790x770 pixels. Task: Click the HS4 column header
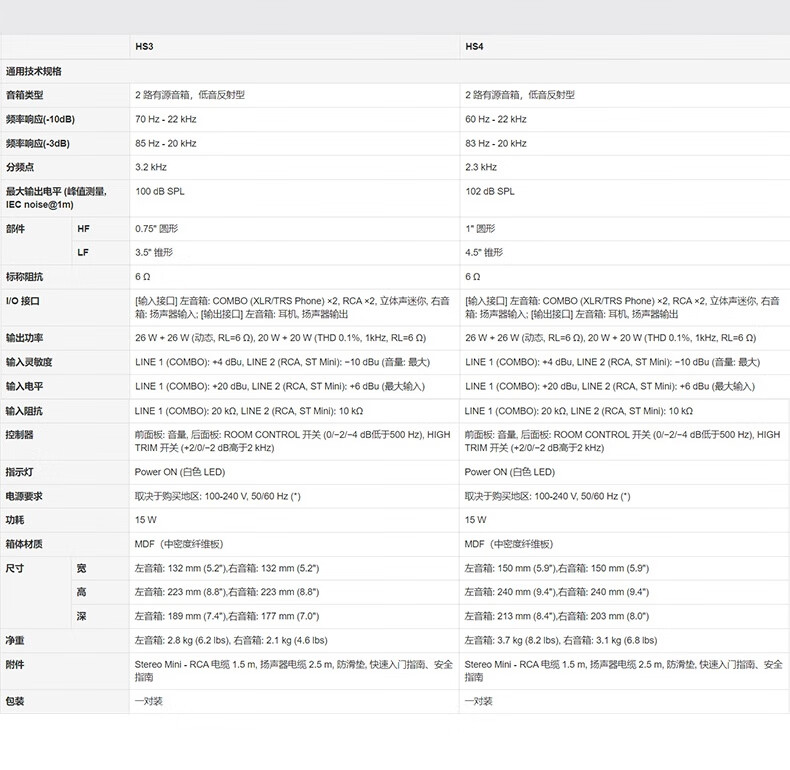point(474,46)
